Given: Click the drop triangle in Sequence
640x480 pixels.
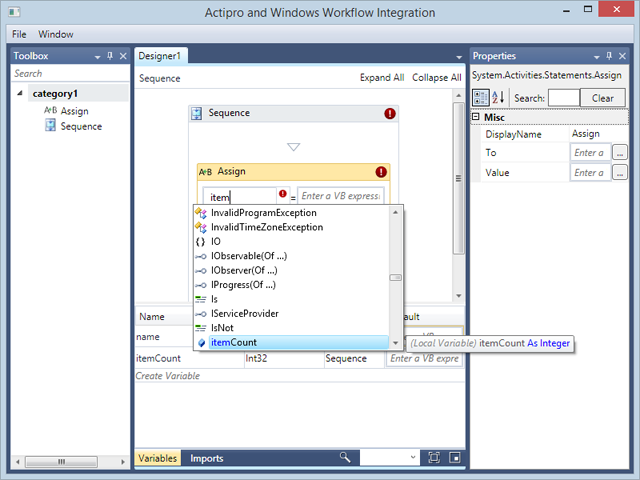Looking at the screenshot, I should tap(293, 147).
